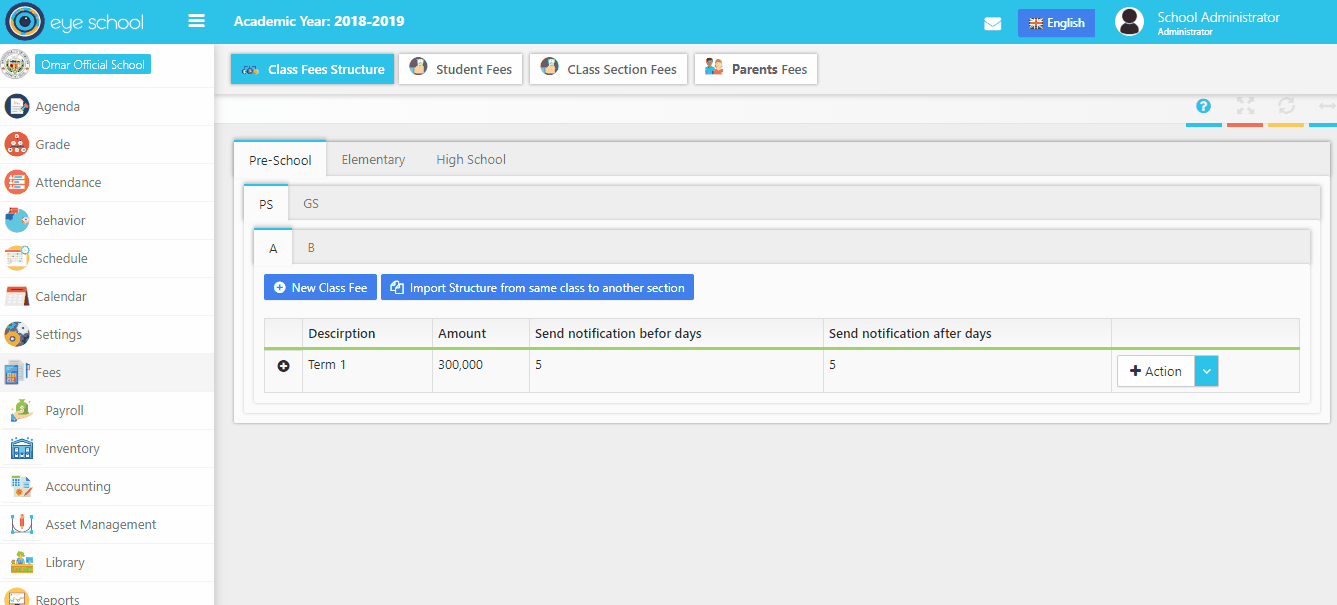Image resolution: width=1337 pixels, height=605 pixels.
Task: Open the Action dropdown arrow for Term 1
Action: point(1207,371)
